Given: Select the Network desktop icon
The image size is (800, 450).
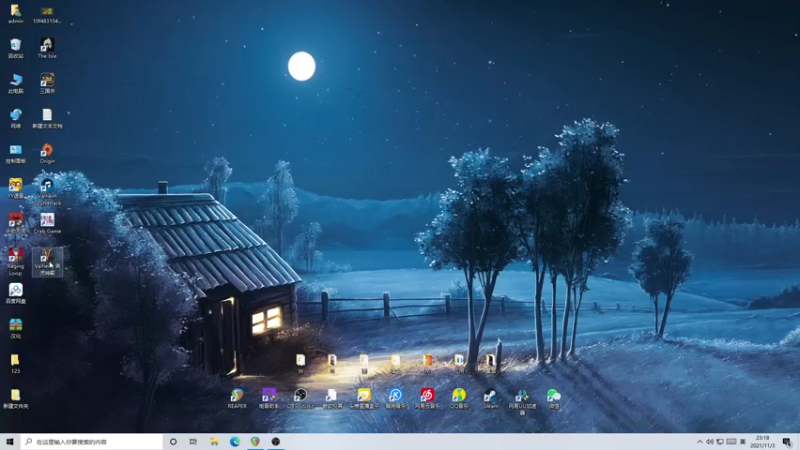Looking at the screenshot, I should point(15,118).
